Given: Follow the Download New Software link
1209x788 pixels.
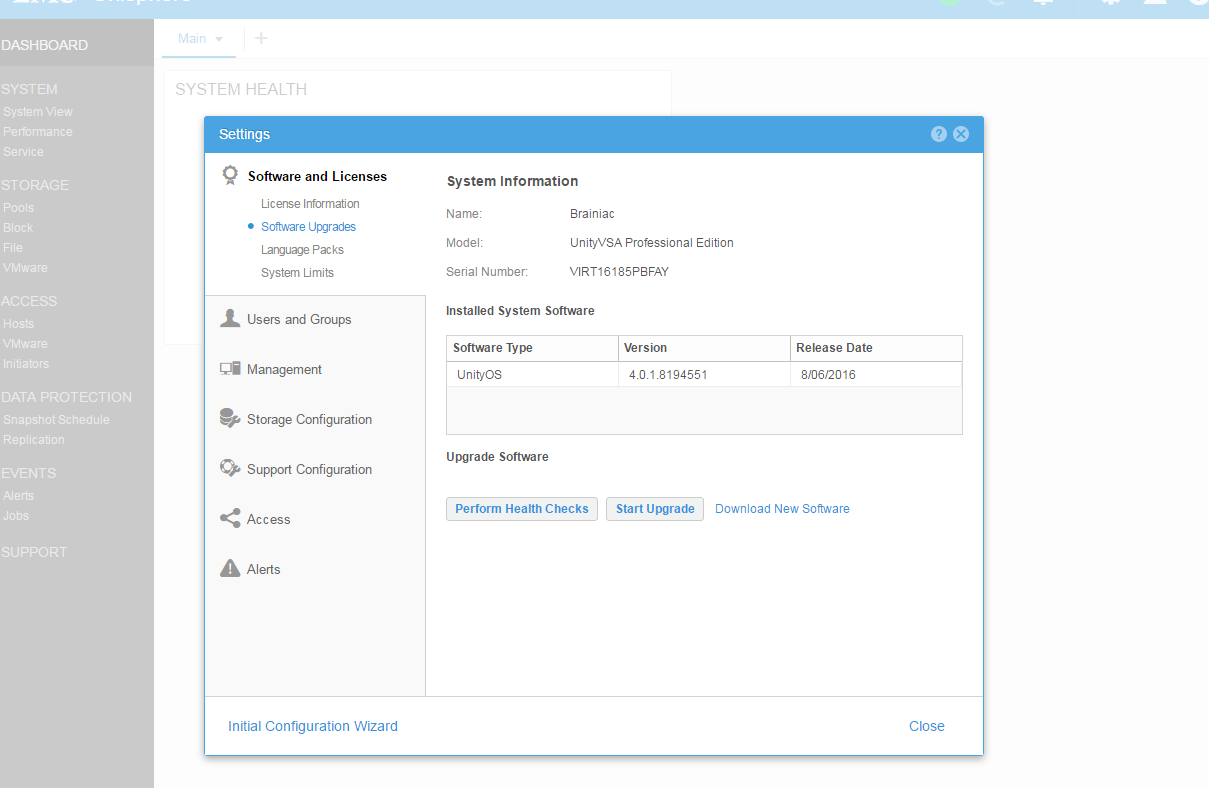Looking at the screenshot, I should click(782, 509).
